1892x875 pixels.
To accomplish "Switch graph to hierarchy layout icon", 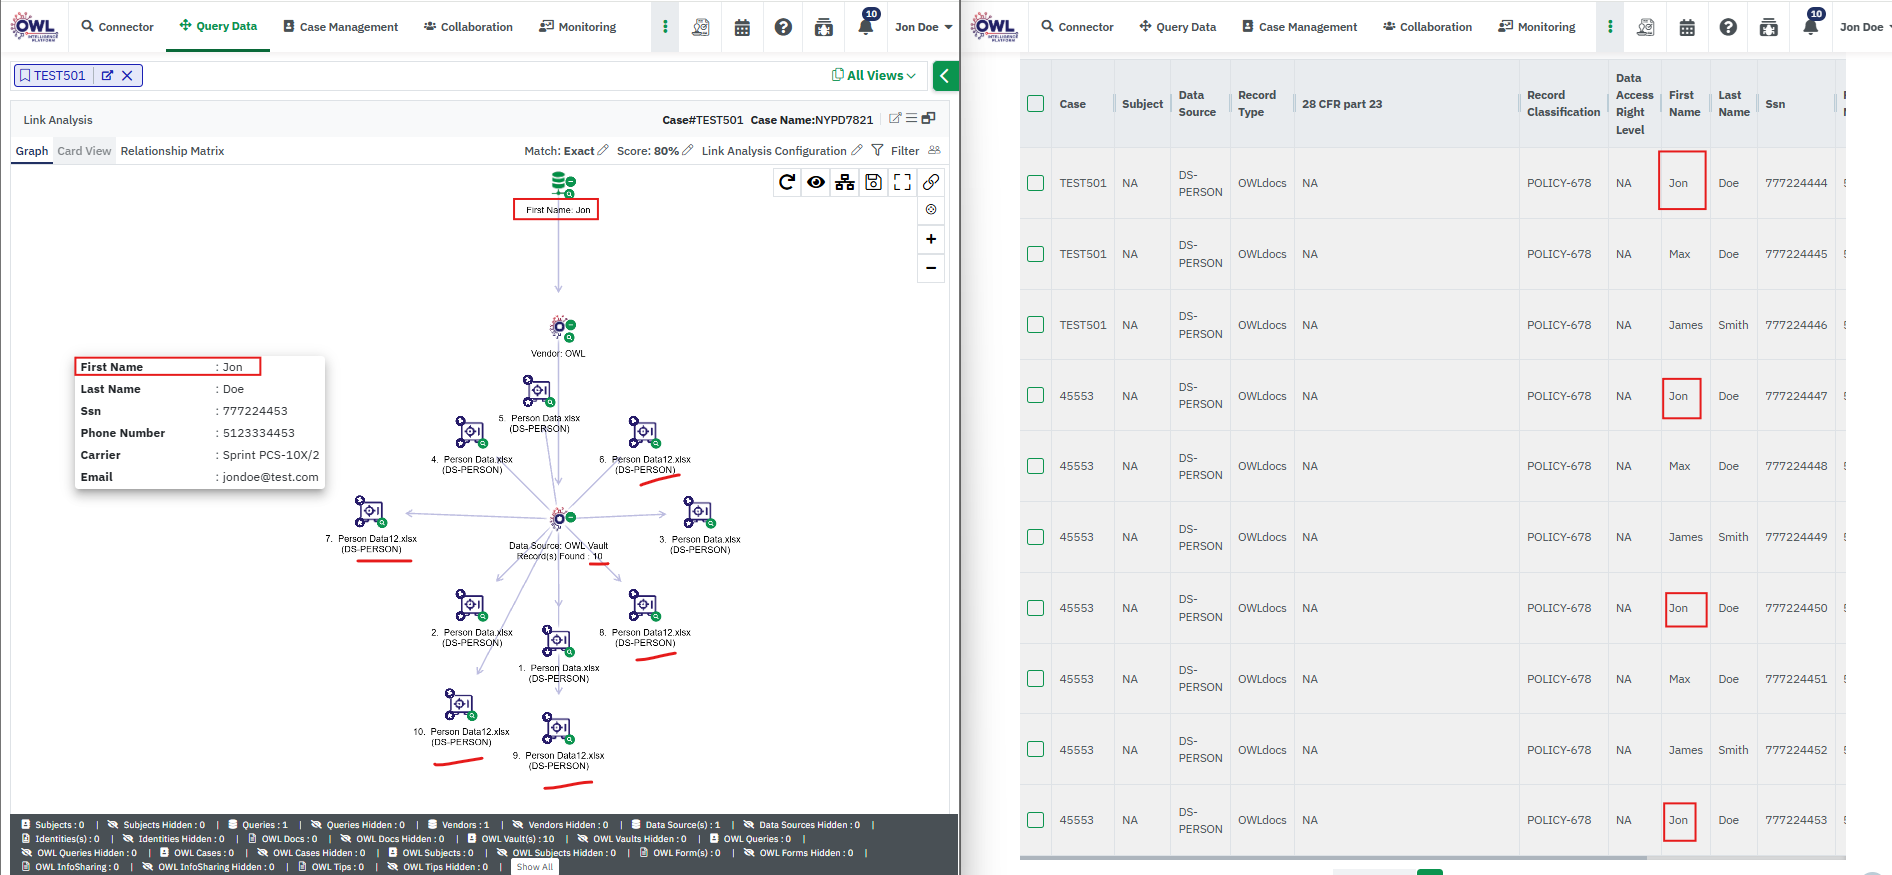I will (x=845, y=182).
